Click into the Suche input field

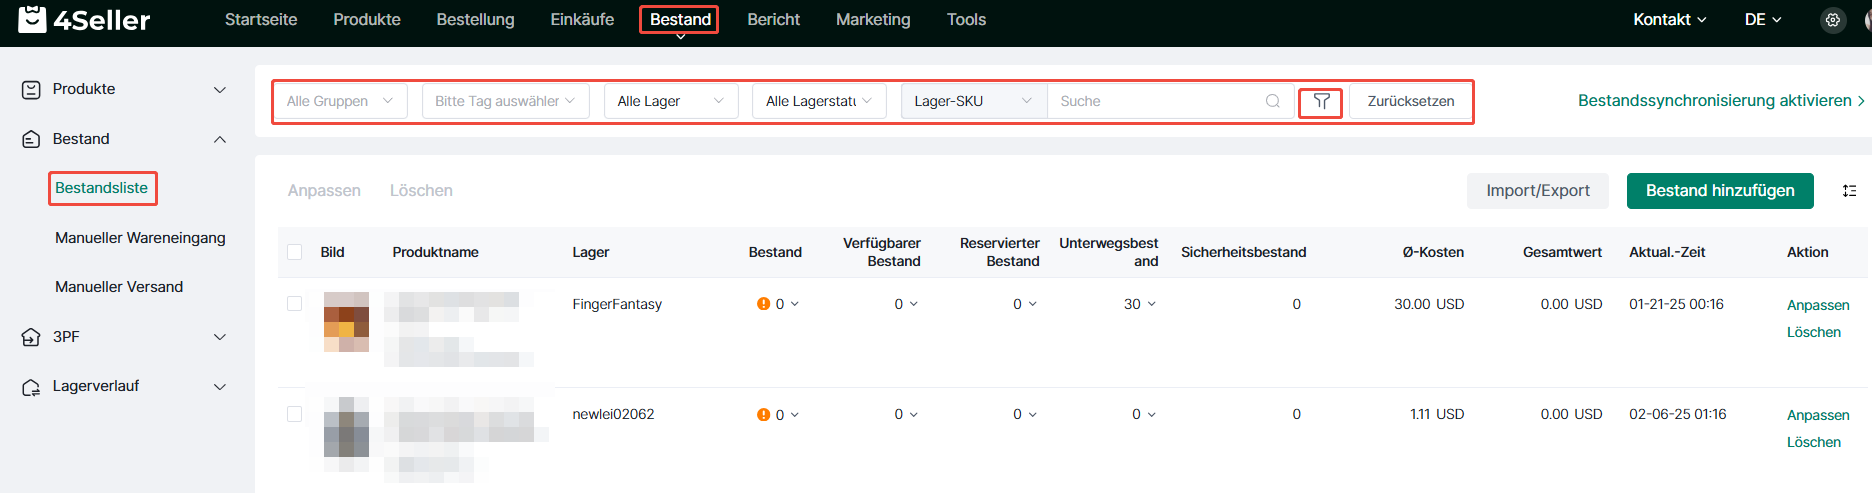[x=1155, y=101]
